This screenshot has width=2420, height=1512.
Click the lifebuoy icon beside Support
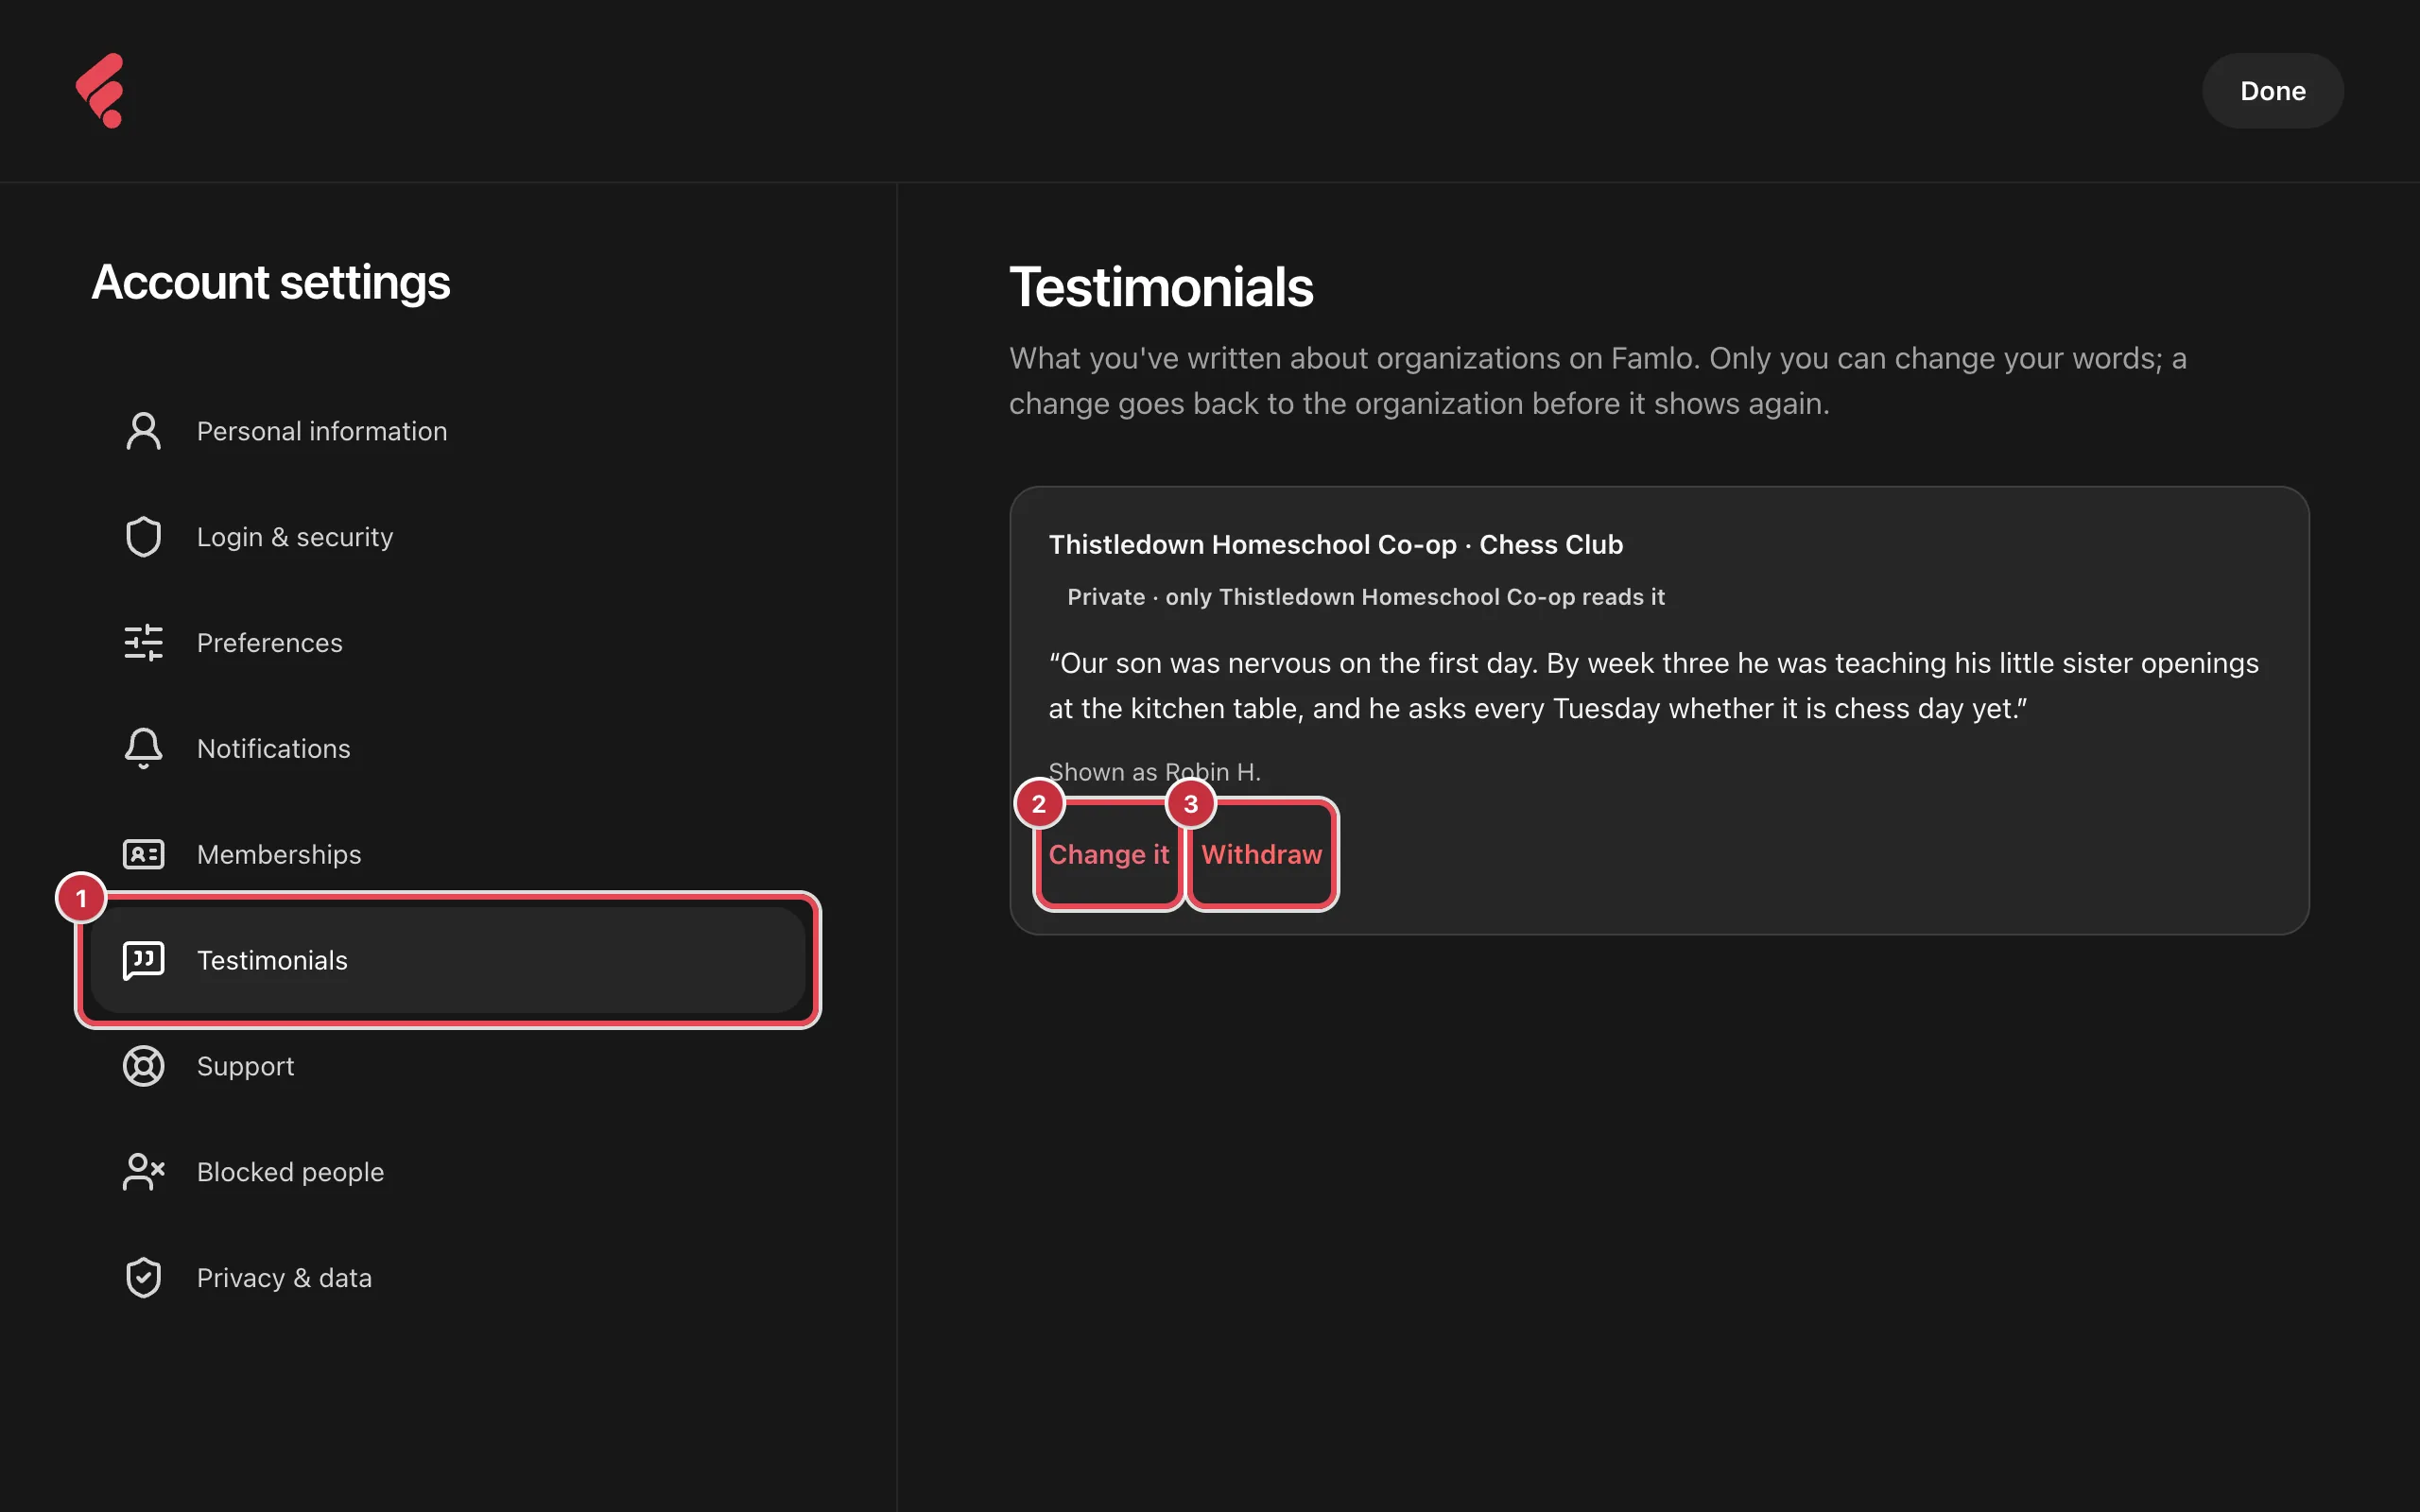point(143,1066)
